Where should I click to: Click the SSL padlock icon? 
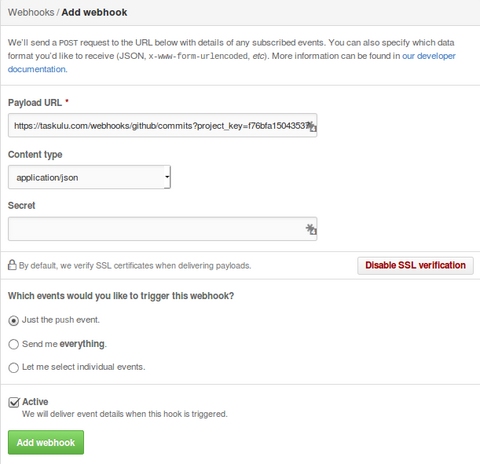pyautogui.click(x=12, y=265)
